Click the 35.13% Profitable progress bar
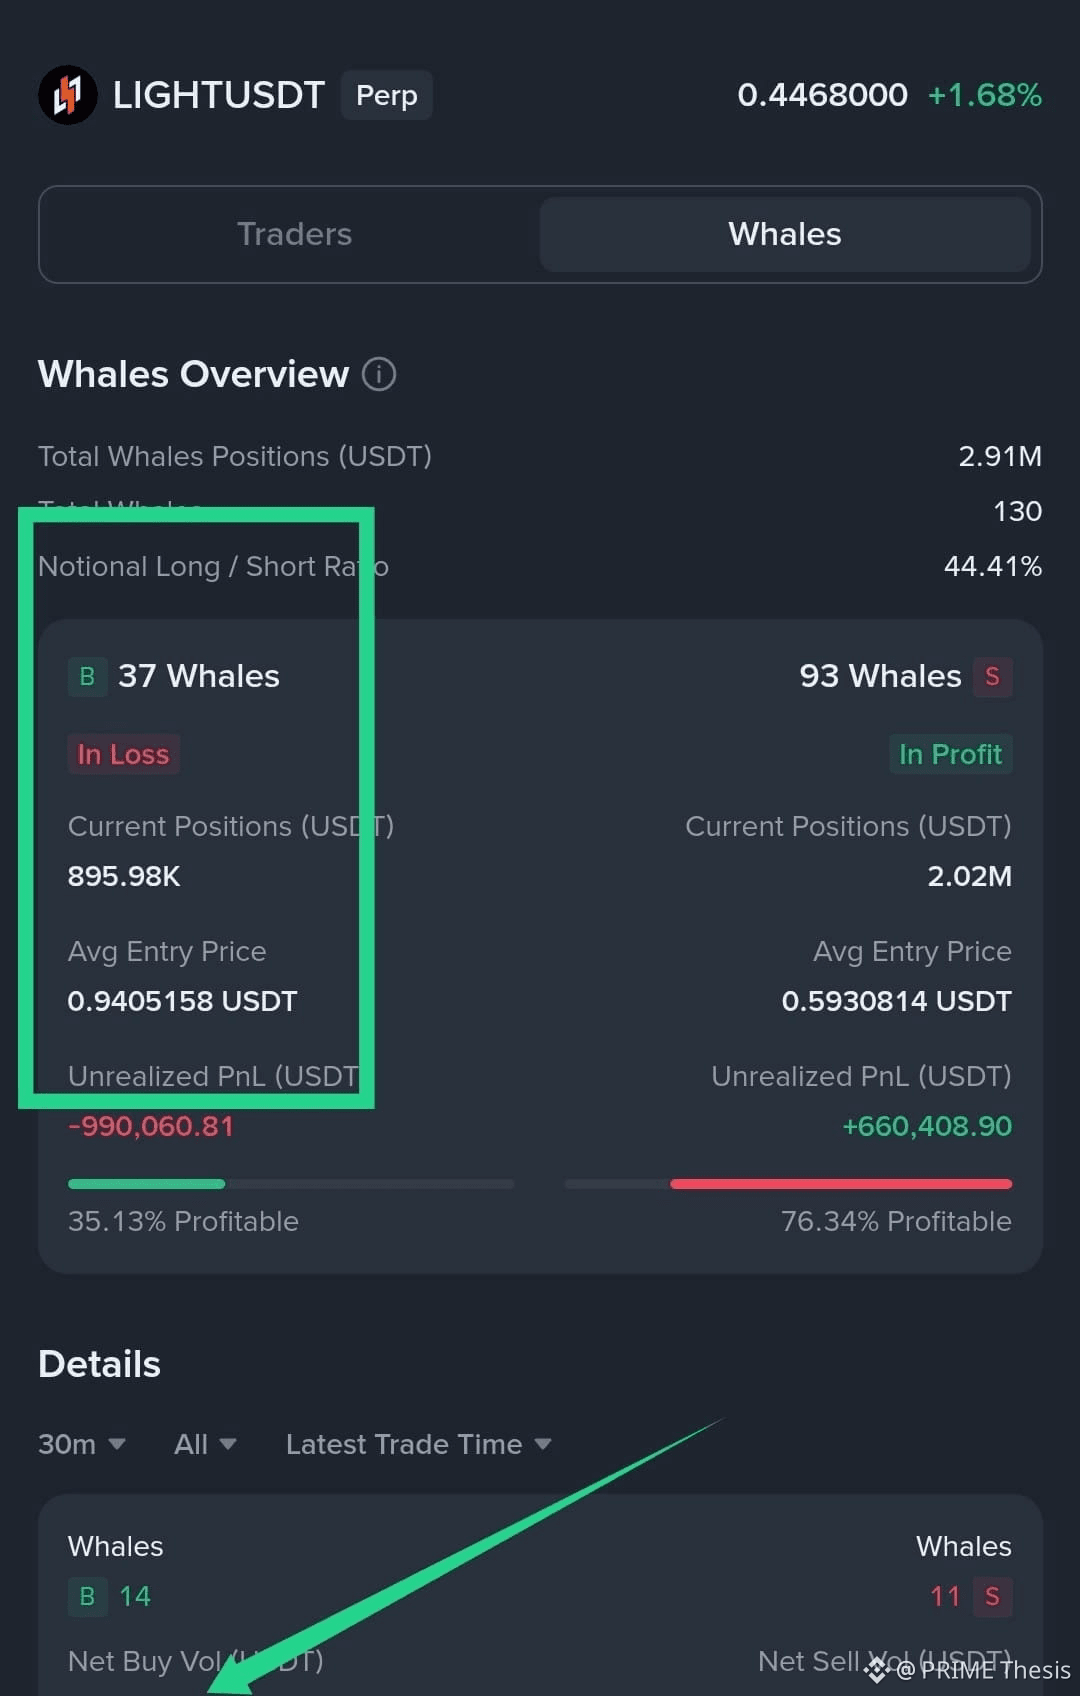The image size is (1080, 1696). [290, 1183]
